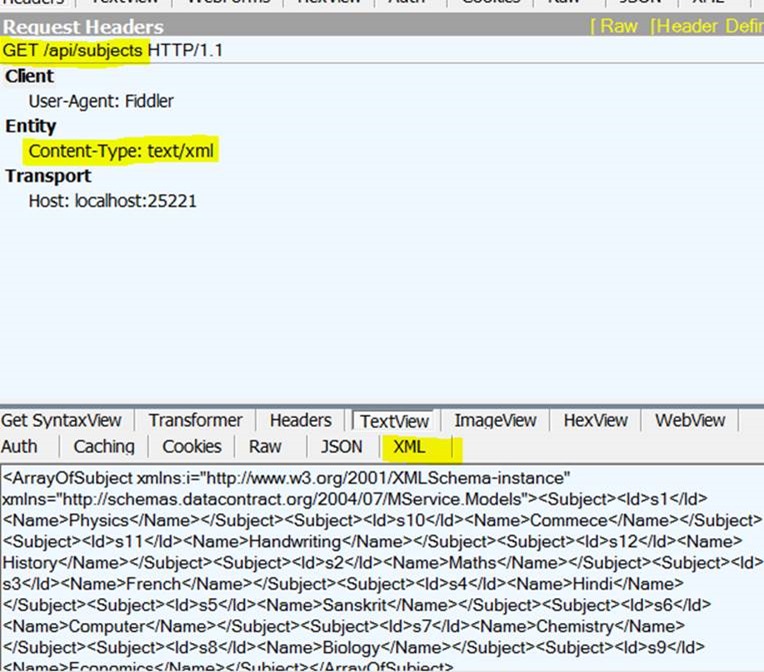
Task: Show the response Raw tab
Action: click(x=265, y=446)
